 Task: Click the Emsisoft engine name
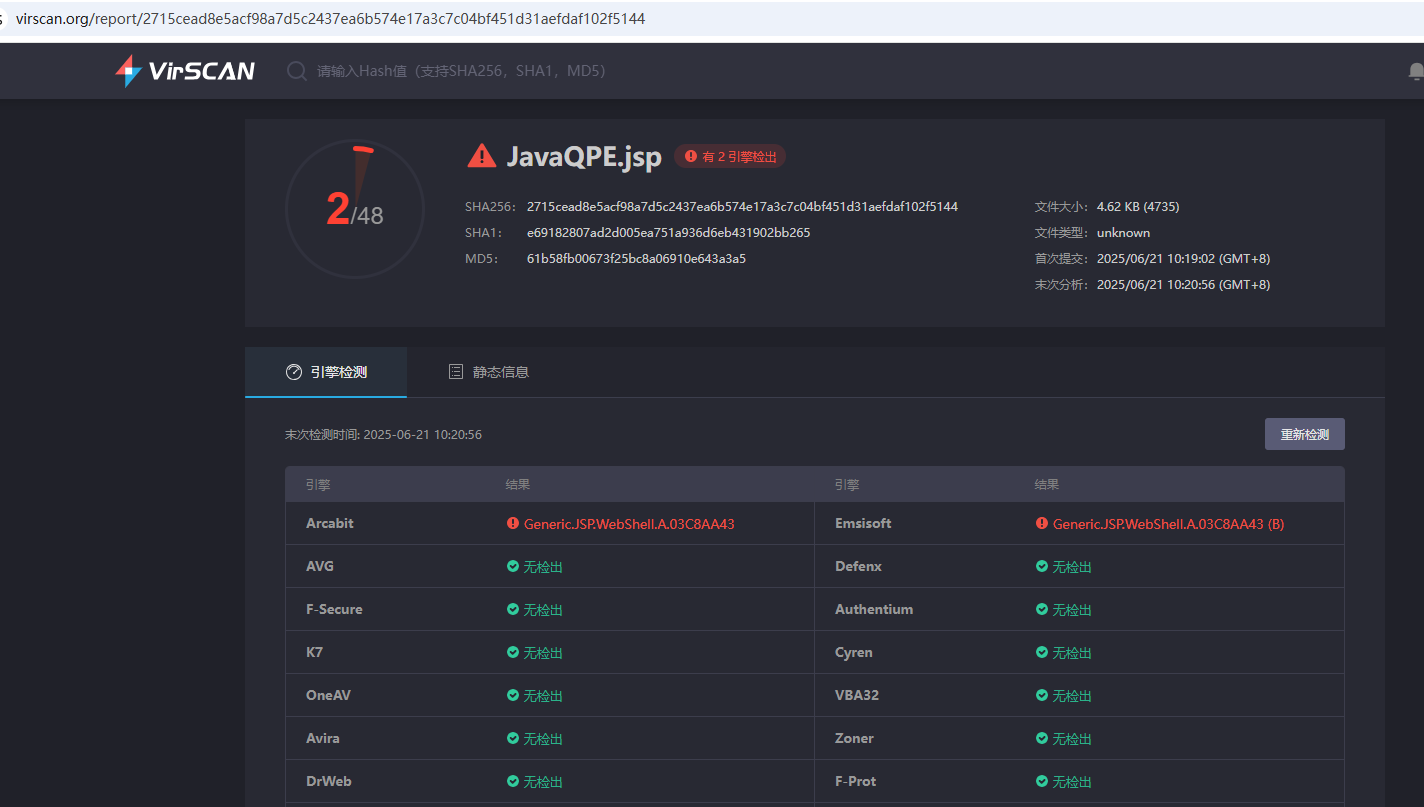(863, 524)
